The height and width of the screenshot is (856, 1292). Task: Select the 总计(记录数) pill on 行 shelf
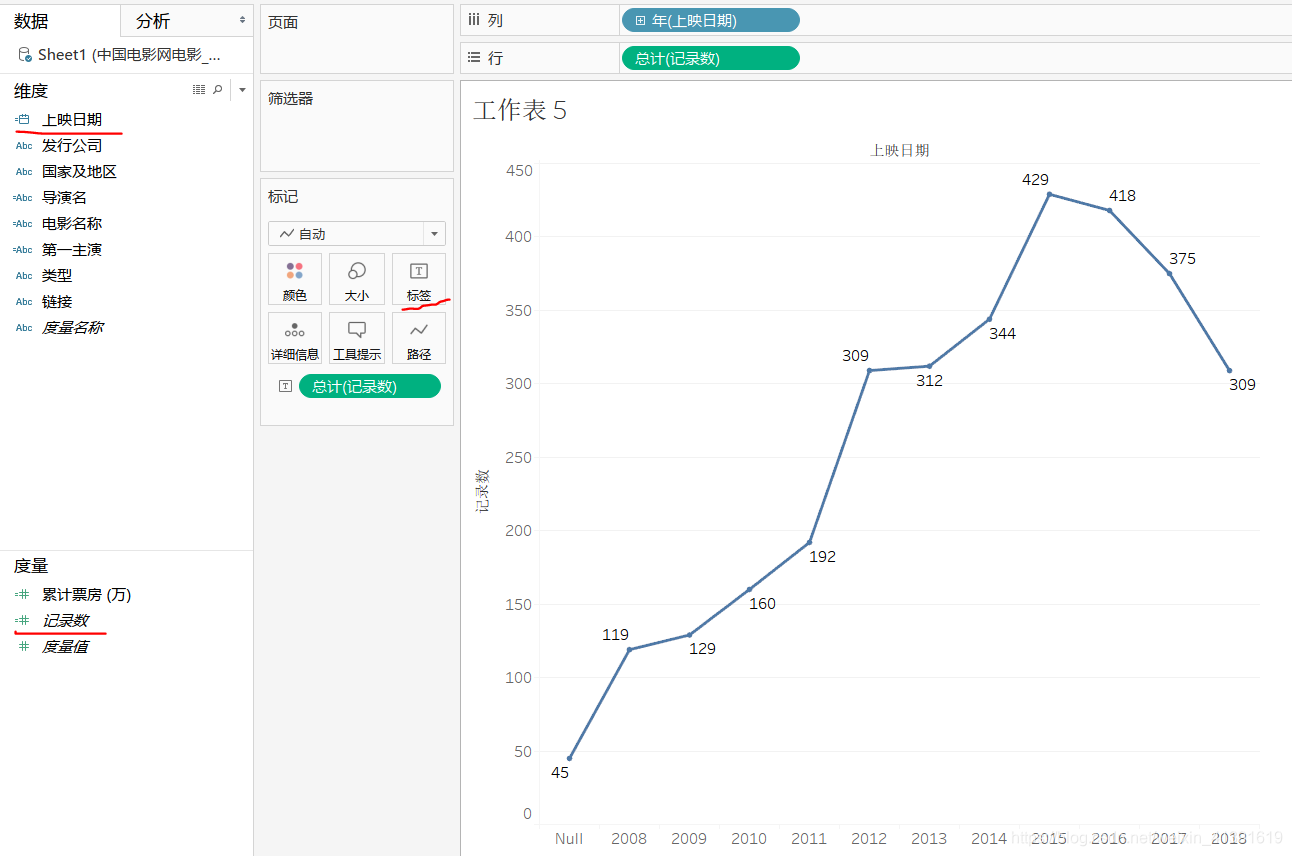pyautogui.click(x=711, y=58)
